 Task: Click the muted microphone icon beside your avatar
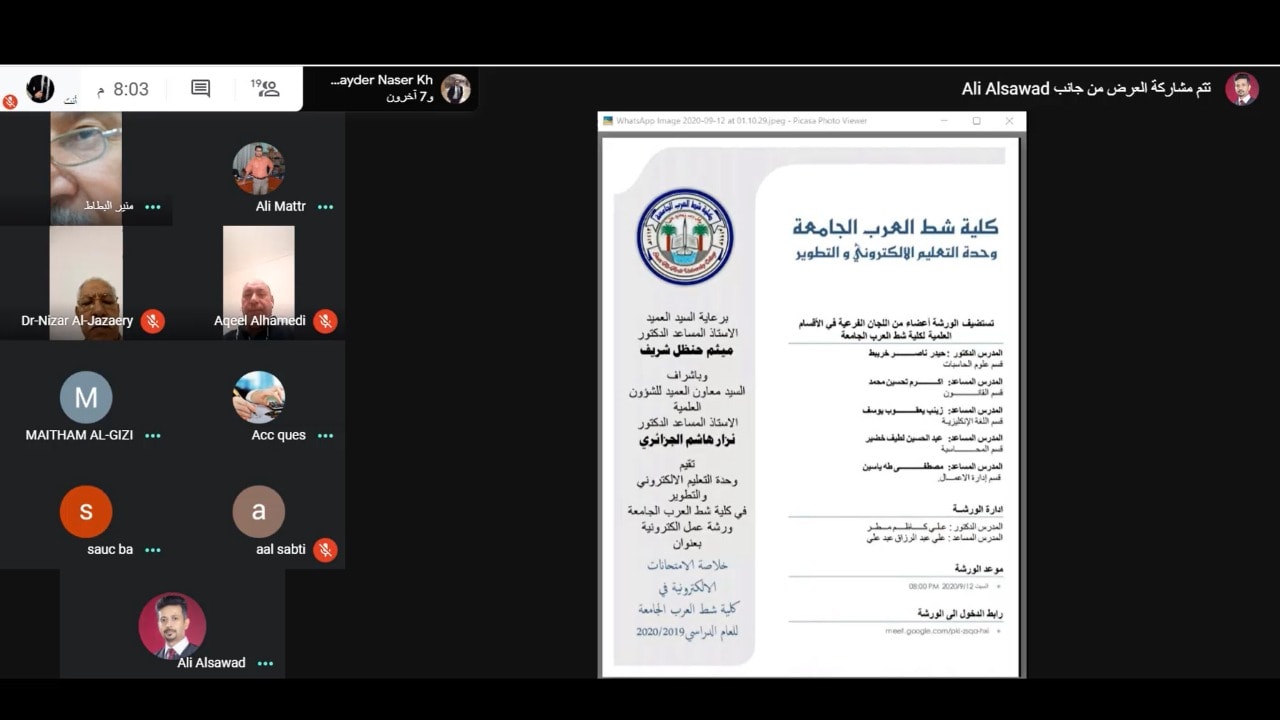10,102
